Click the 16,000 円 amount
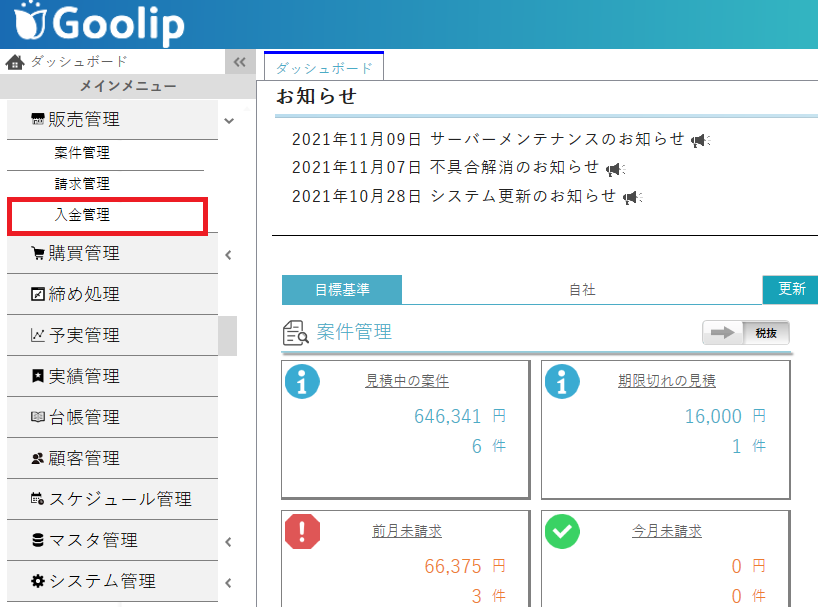Screen dimensions: 818x607 coord(725,416)
